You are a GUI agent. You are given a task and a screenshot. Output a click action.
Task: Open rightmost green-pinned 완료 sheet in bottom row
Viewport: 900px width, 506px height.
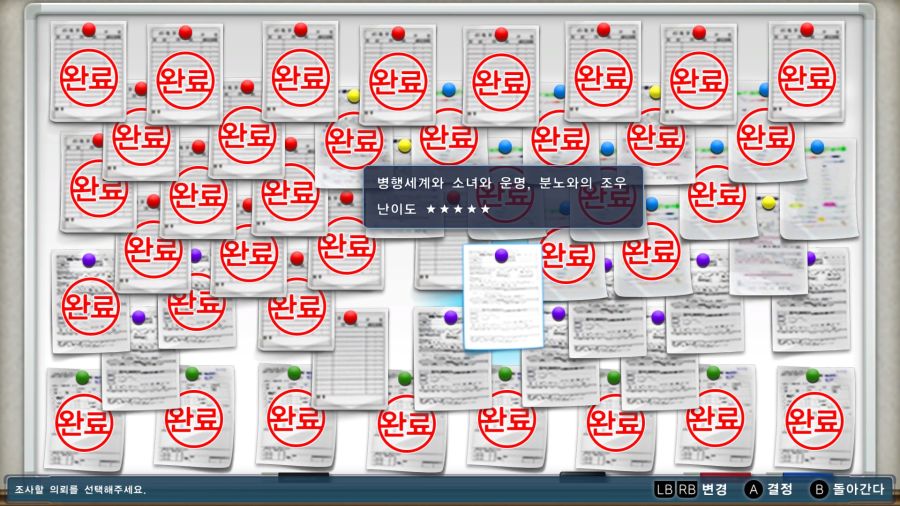click(x=814, y=419)
